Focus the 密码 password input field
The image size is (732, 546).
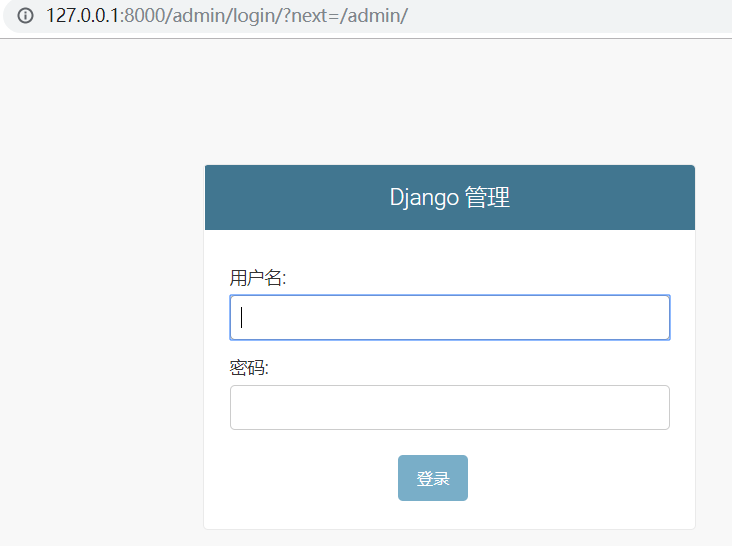pyautogui.click(x=450, y=407)
